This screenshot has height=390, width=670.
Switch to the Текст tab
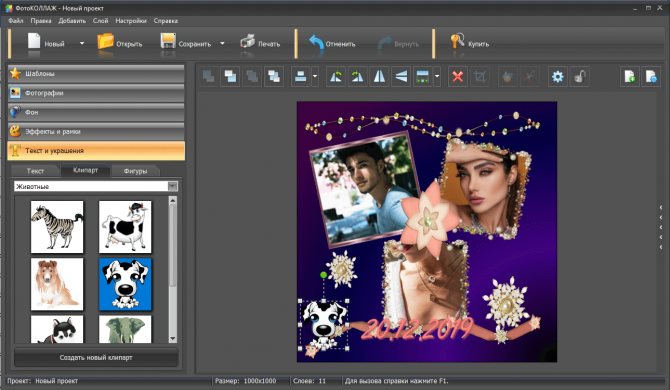[35, 171]
